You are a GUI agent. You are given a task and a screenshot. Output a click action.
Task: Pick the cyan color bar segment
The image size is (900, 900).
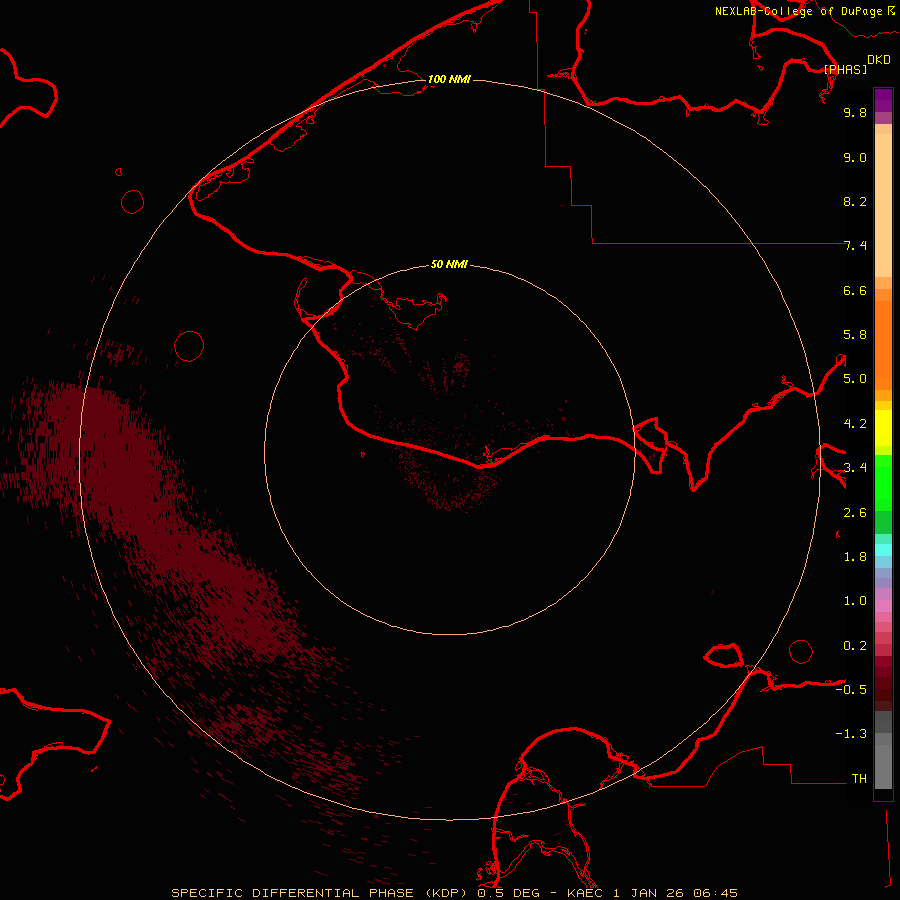tap(883, 550)
